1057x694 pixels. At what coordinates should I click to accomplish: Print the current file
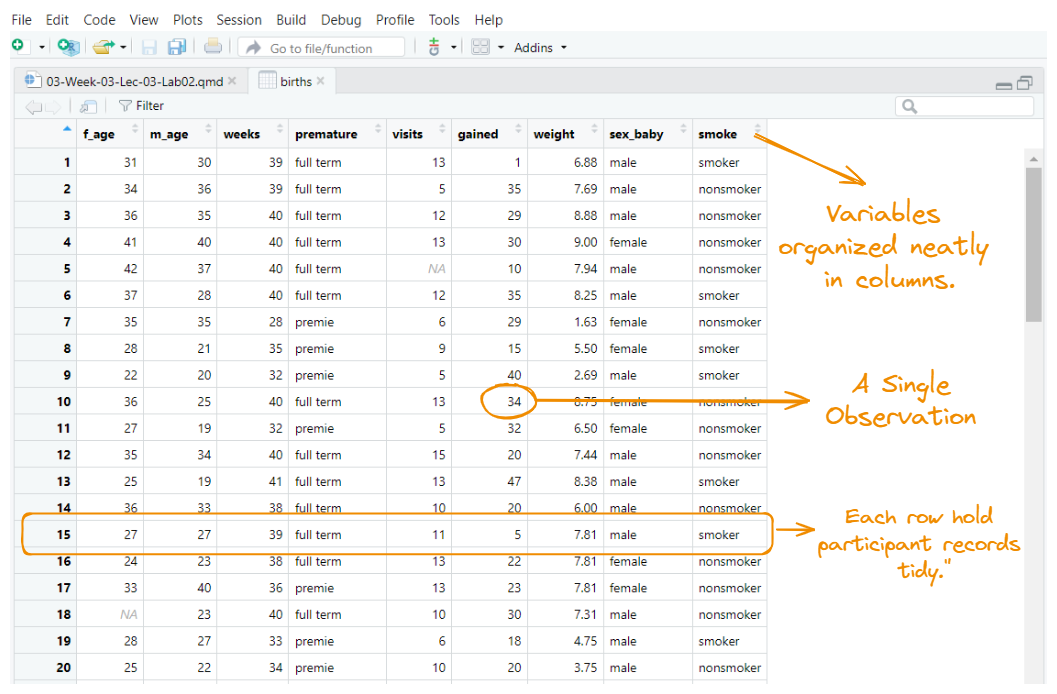212,46
